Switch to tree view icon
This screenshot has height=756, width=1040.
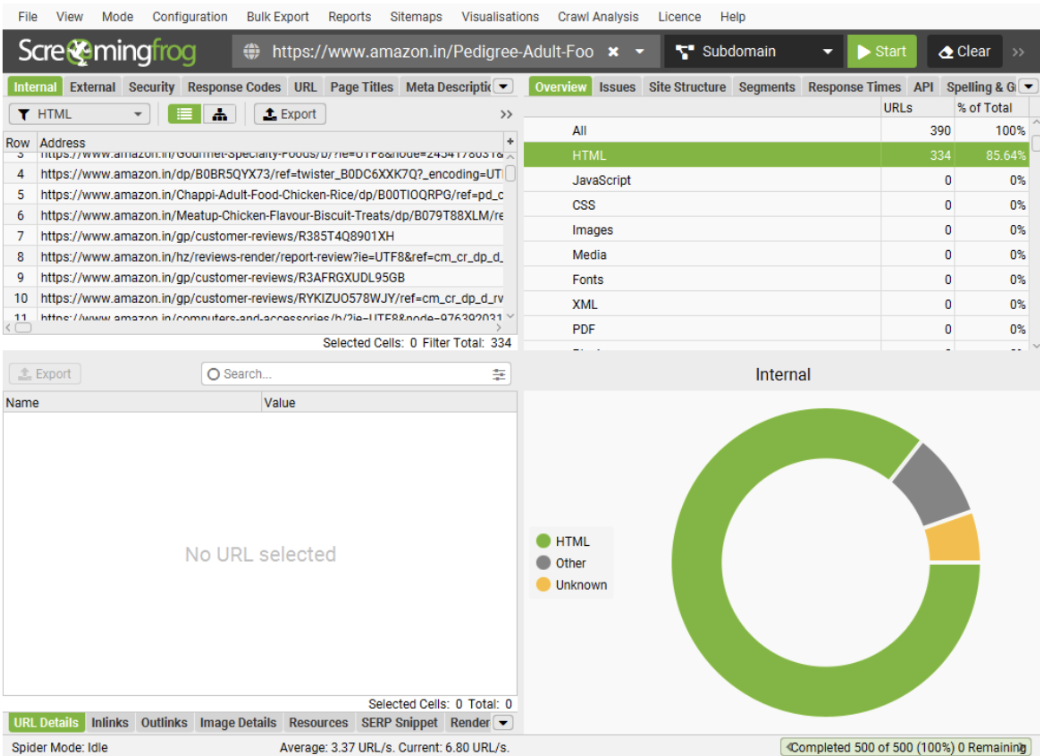[x=220, y=114]
